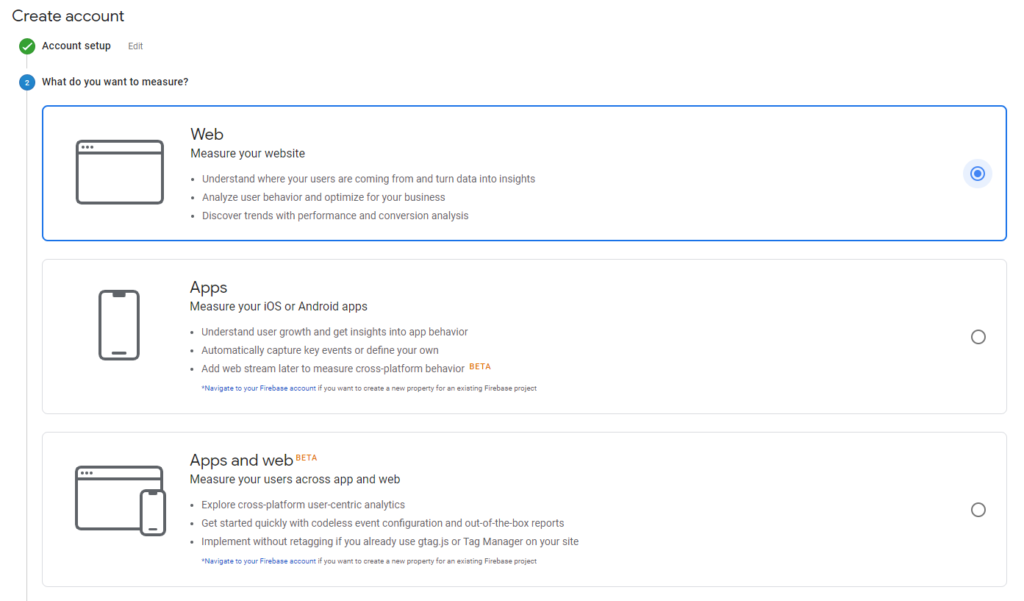This screenshot has width=1024, height=601.
Task: Click Measure your users across app and web
Action: coord(295,479)
